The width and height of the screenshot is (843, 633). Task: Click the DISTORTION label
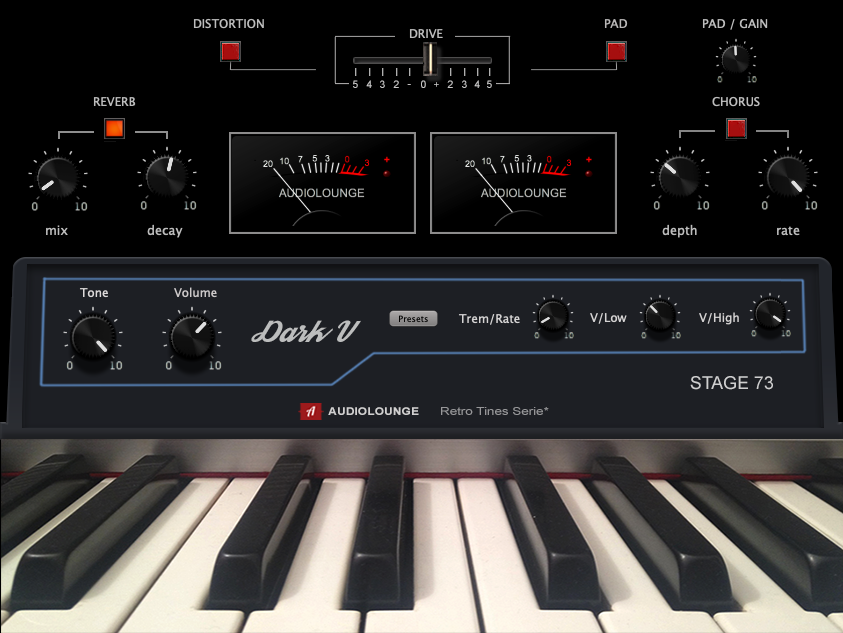click(x=229, y=24)
